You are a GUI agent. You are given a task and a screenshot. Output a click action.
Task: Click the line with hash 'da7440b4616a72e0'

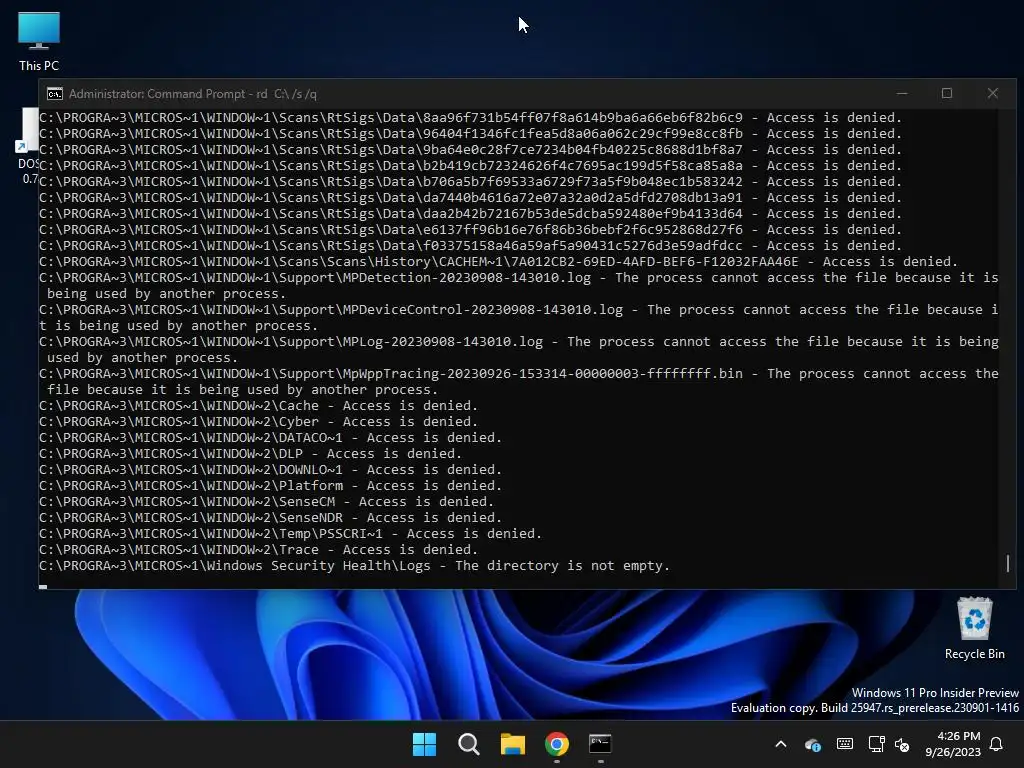pyautogui.click(x=470, y=198)
